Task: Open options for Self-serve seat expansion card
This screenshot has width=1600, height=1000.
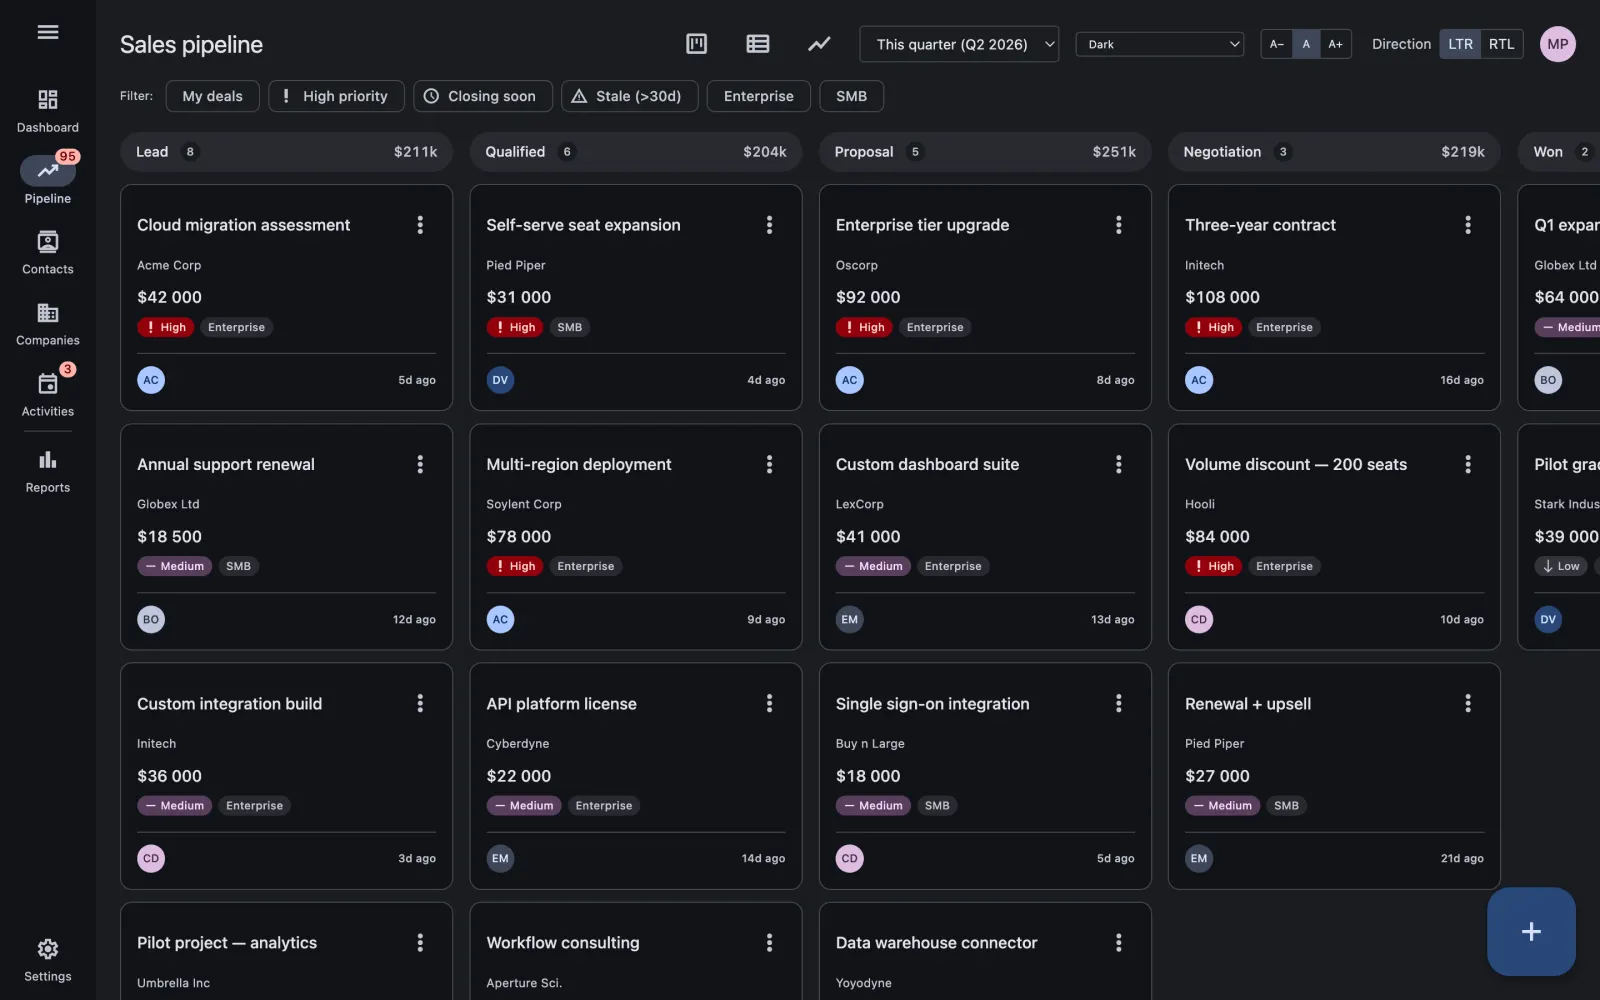Action: pyautogui.click(x=769, y=225)
